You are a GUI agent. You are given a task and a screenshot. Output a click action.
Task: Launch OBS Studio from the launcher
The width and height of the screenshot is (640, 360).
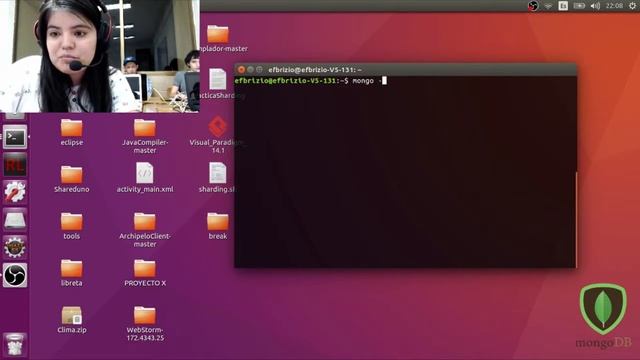click(15, 275)
